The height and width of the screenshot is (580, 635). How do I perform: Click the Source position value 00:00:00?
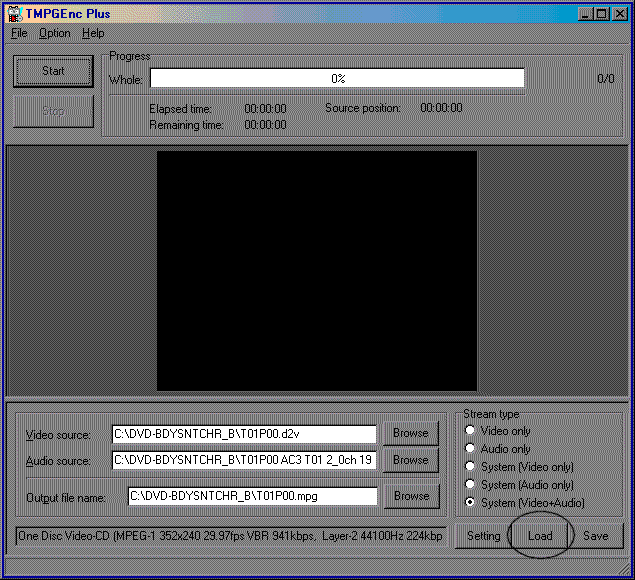pos(441,108)
